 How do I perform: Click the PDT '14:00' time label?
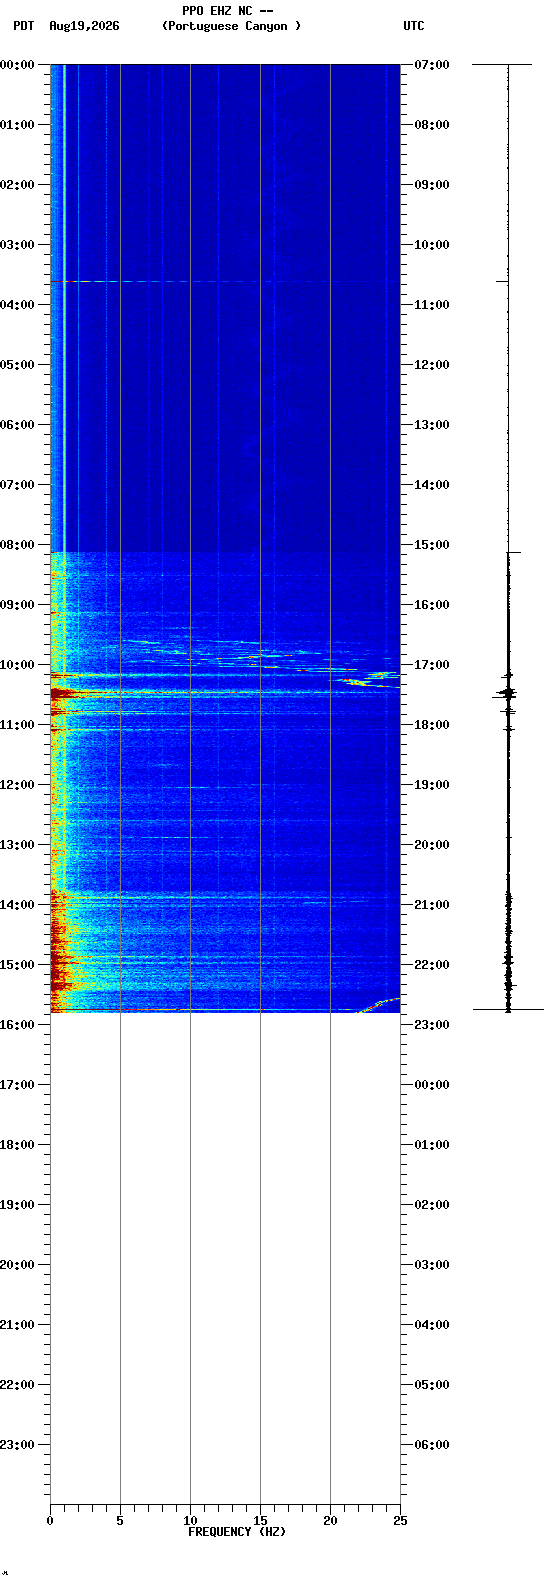(17, 905)
